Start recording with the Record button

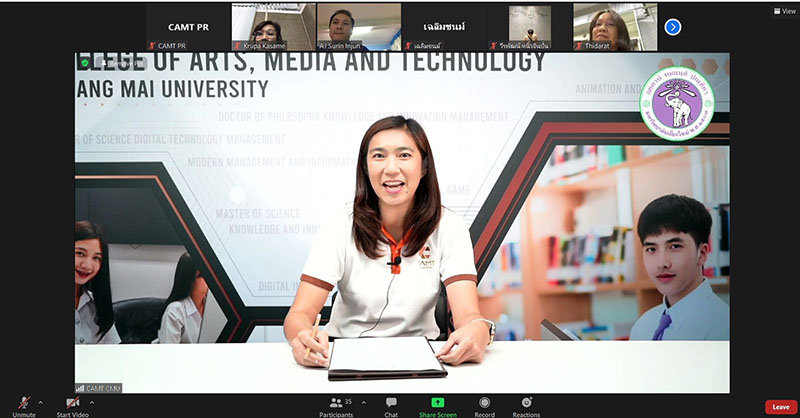coord(485,407)
